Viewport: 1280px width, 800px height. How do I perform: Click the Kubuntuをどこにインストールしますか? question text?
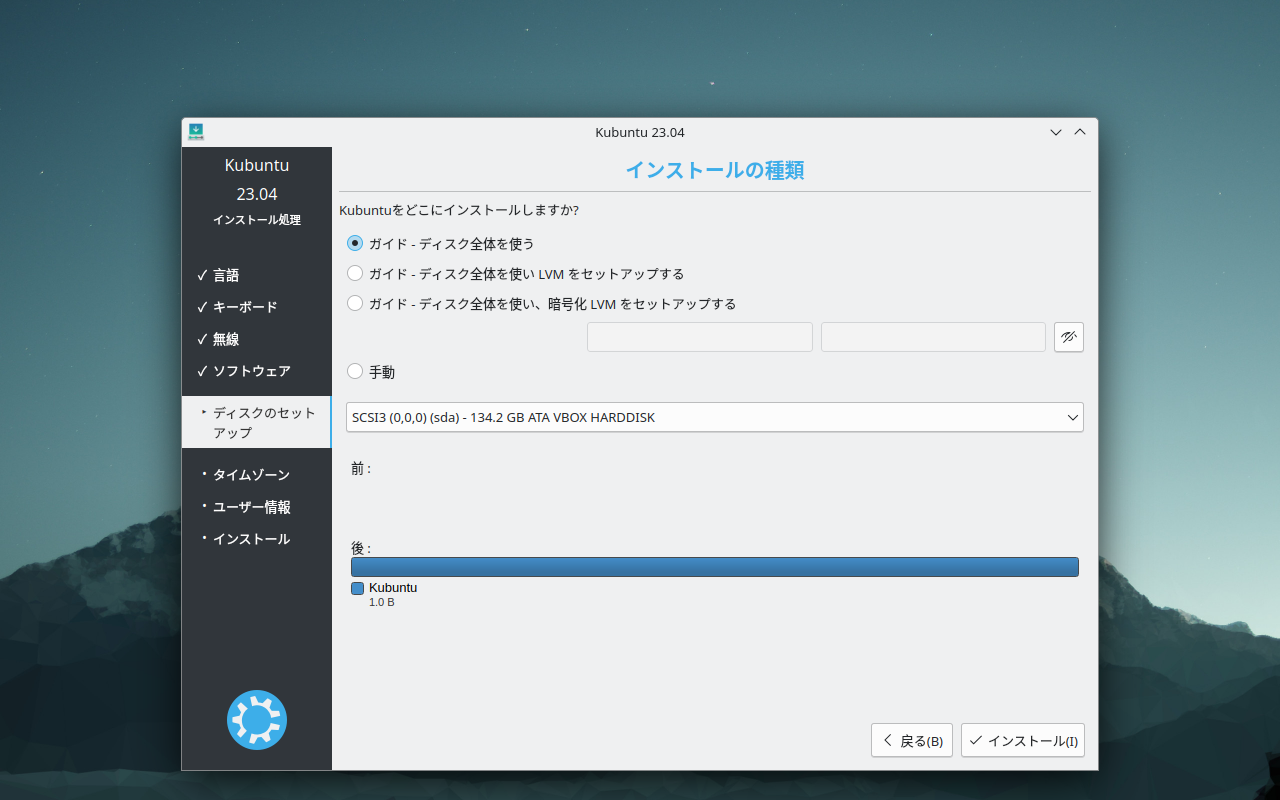click(x=460, y=210)
